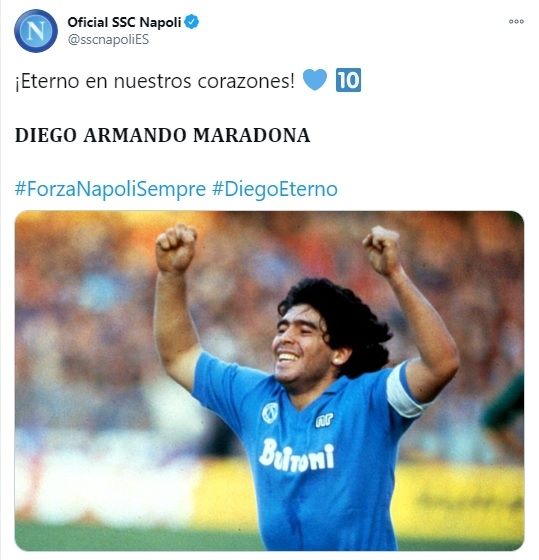The height and width of the screenshot is (560, 539).
Task: Click the white captain armband in photo
Action: coord(404,390)
